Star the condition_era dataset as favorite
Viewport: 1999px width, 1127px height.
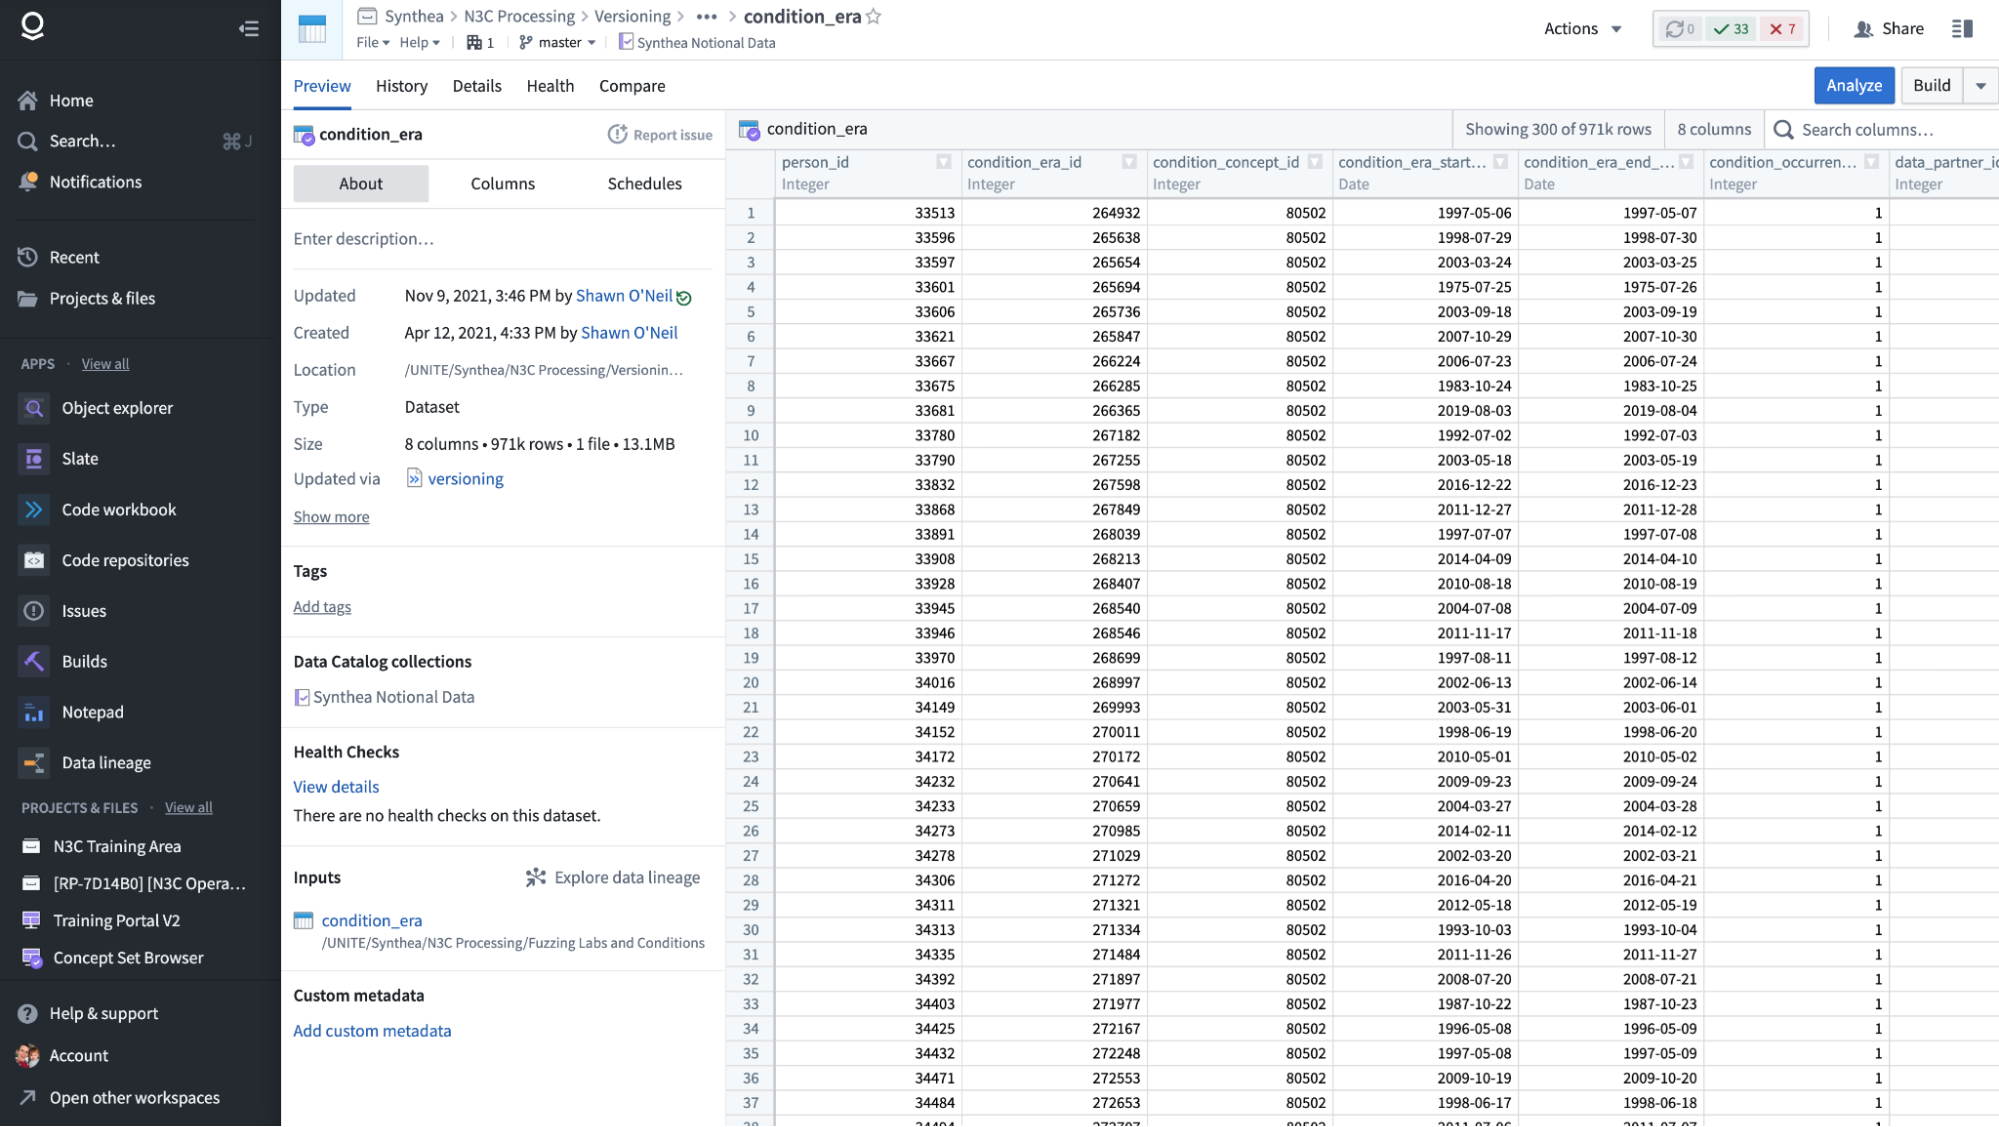874,16
